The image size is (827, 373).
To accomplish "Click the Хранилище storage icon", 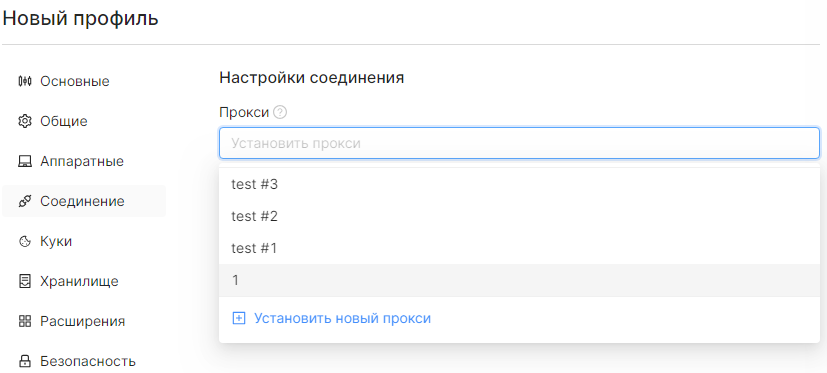I will click(25, 281).
